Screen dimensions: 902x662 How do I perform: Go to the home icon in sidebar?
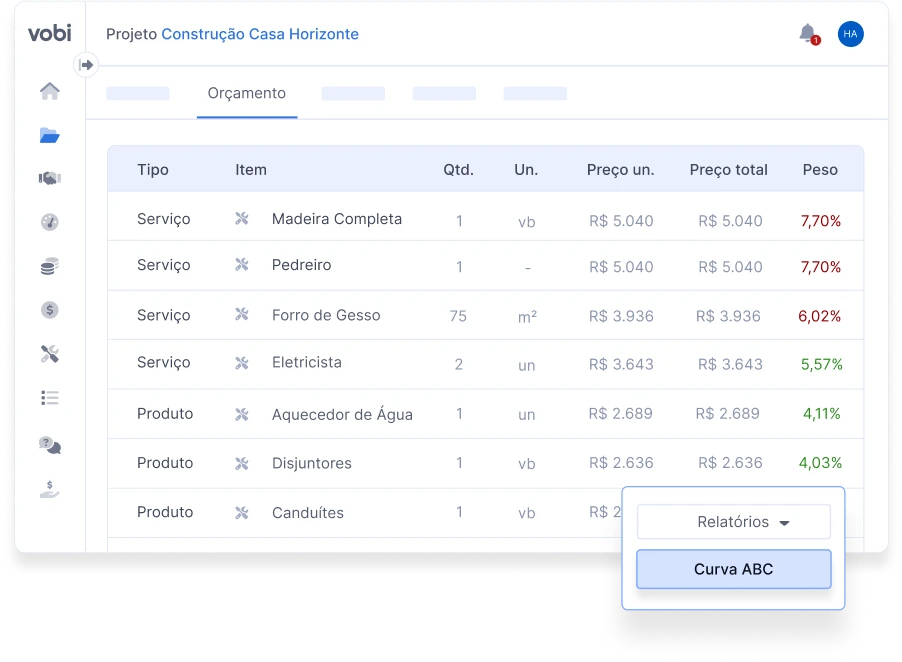point(49,91)
